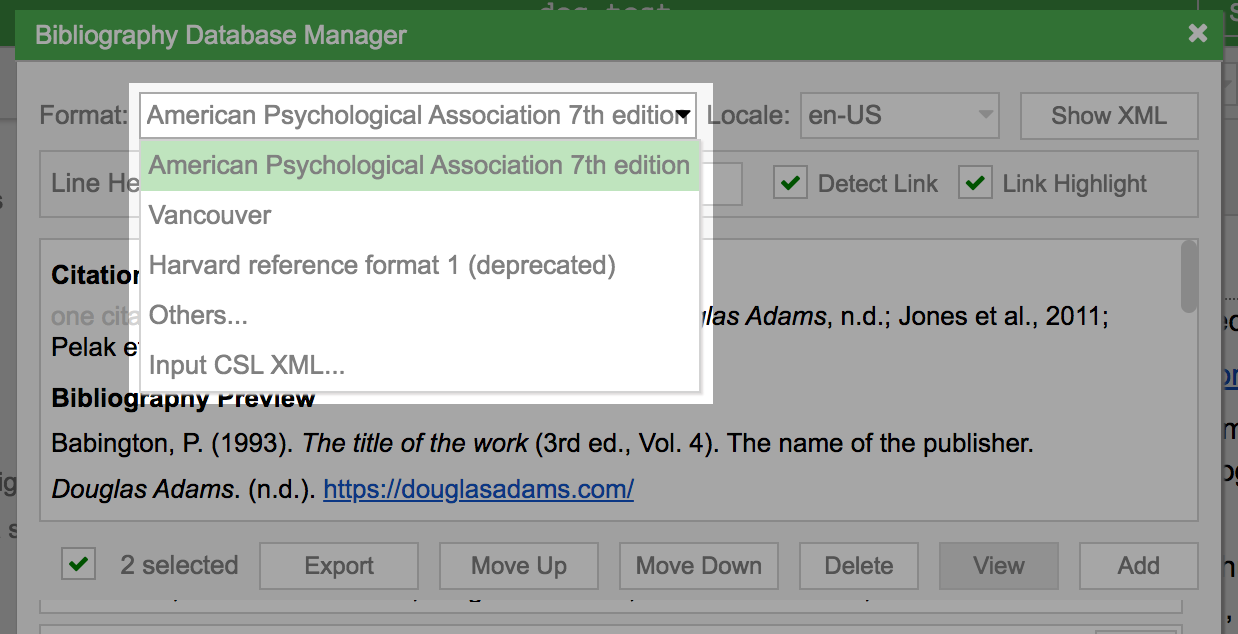The width and height of the screenshot is (1238, 634).
Task: Open the Format dropdown arrow
Action: pyautogui.click(x=684, y=116)
